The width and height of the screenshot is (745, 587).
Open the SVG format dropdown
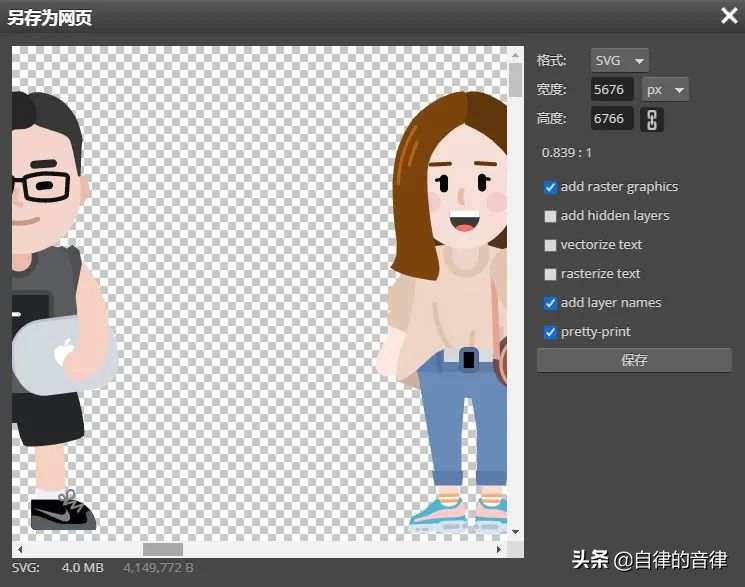pos(620,60)
